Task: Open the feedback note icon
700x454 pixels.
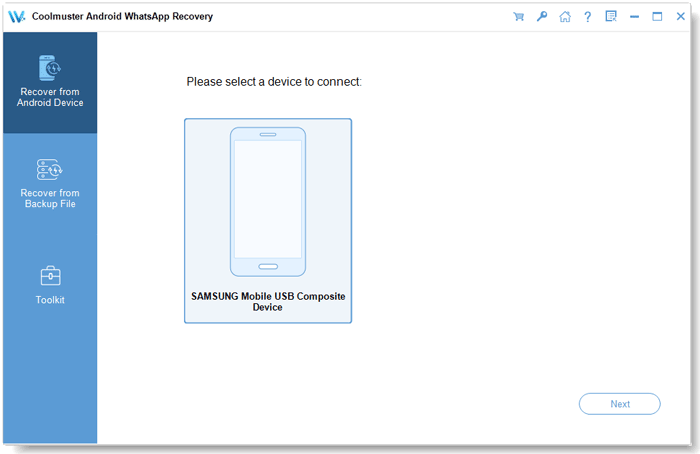Action: [x=611, y=17]
